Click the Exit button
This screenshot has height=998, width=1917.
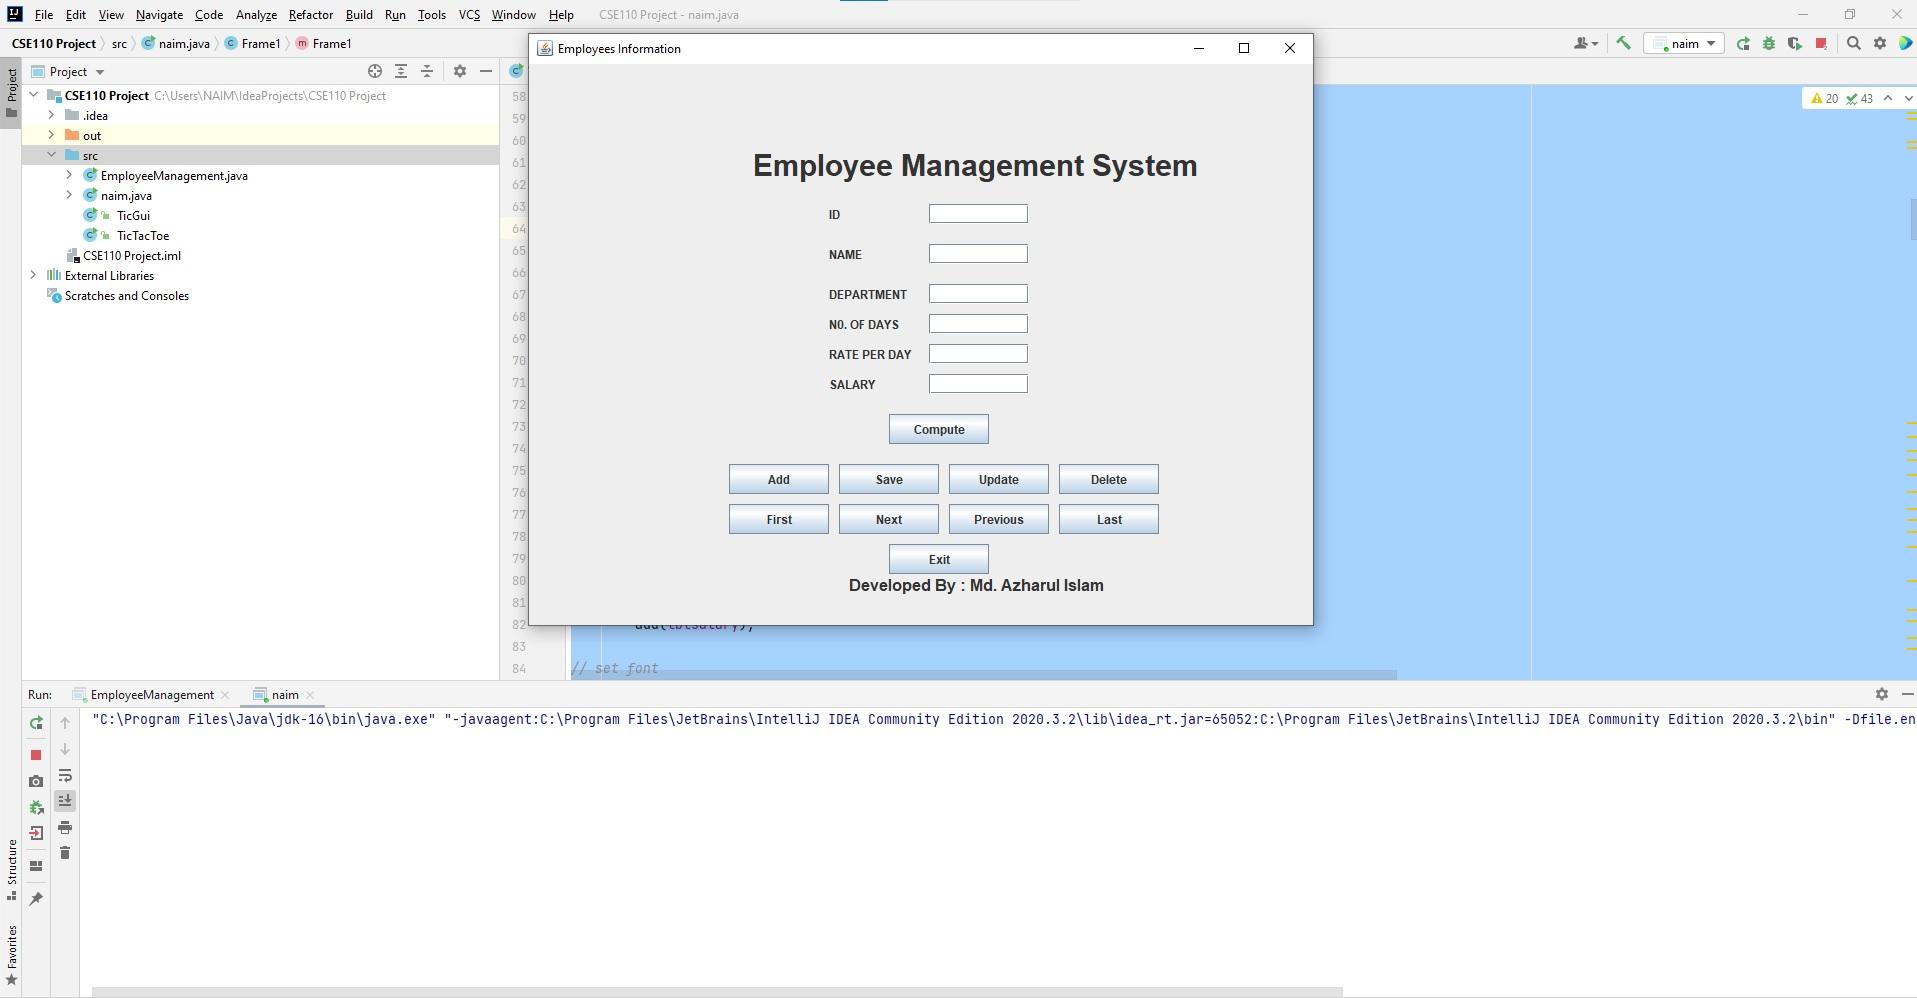tap(937, 558)
